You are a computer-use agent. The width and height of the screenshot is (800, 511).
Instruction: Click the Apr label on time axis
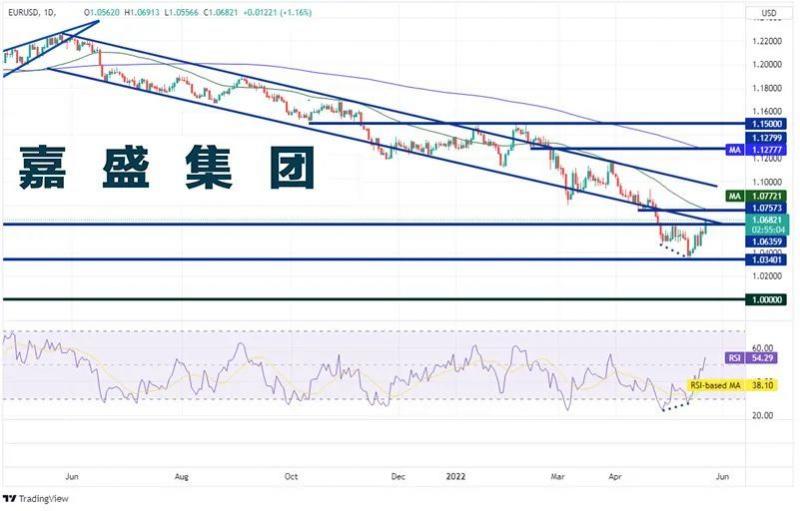615,476
